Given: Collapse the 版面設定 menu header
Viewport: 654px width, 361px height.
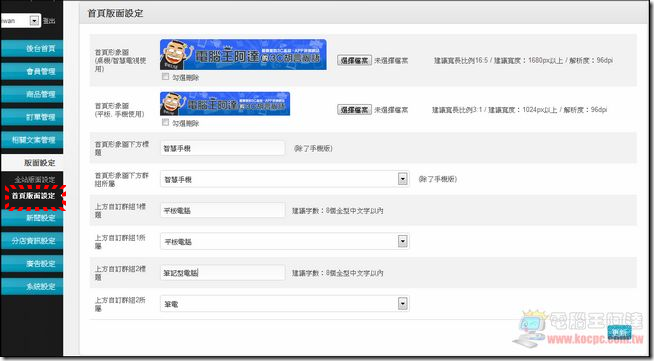Looking at the screenshot, I should pos(32,163).
